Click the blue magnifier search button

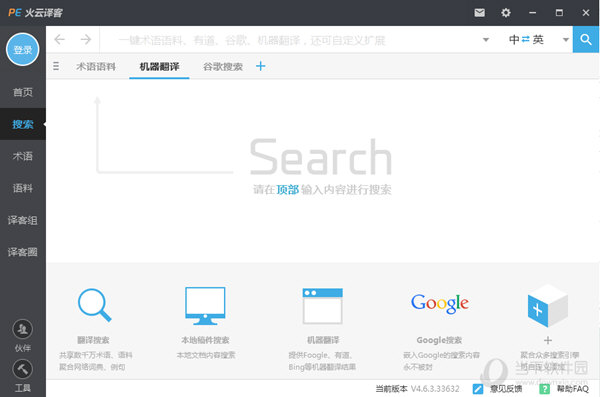(x=586, y=39)
